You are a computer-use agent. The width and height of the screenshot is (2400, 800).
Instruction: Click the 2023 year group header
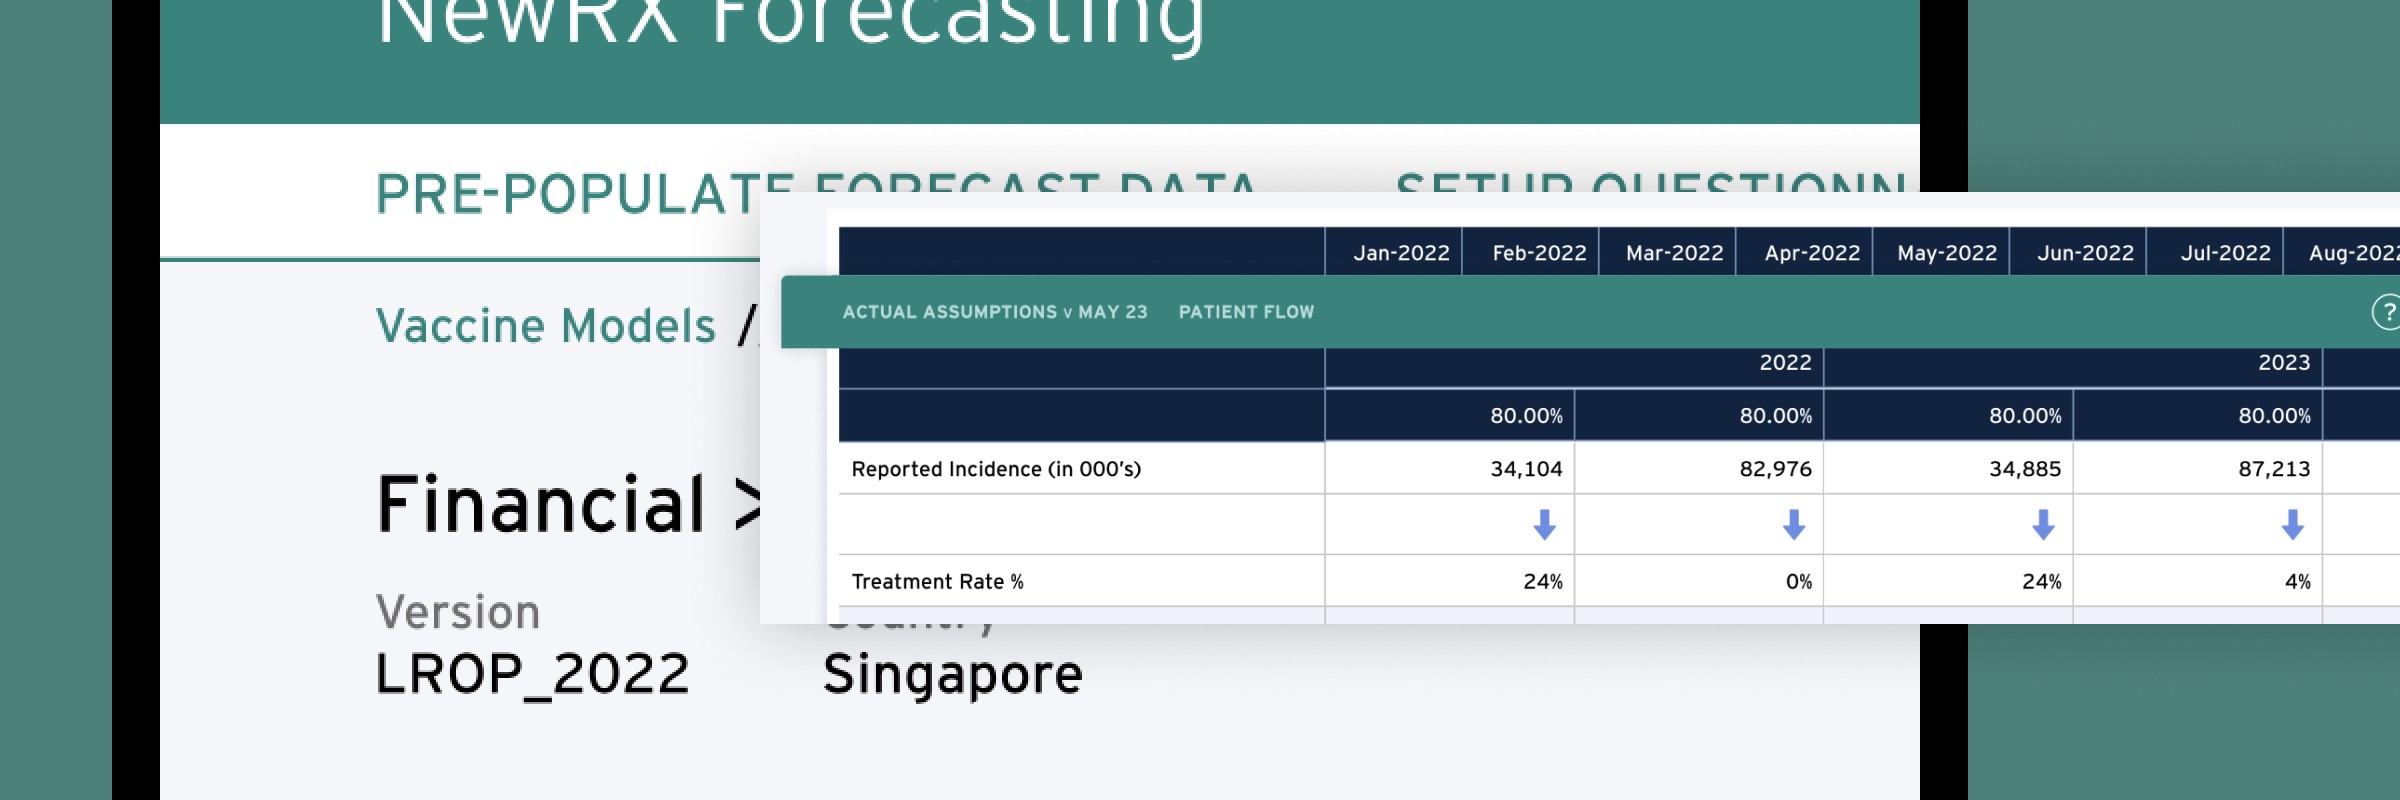(2074, 367)
